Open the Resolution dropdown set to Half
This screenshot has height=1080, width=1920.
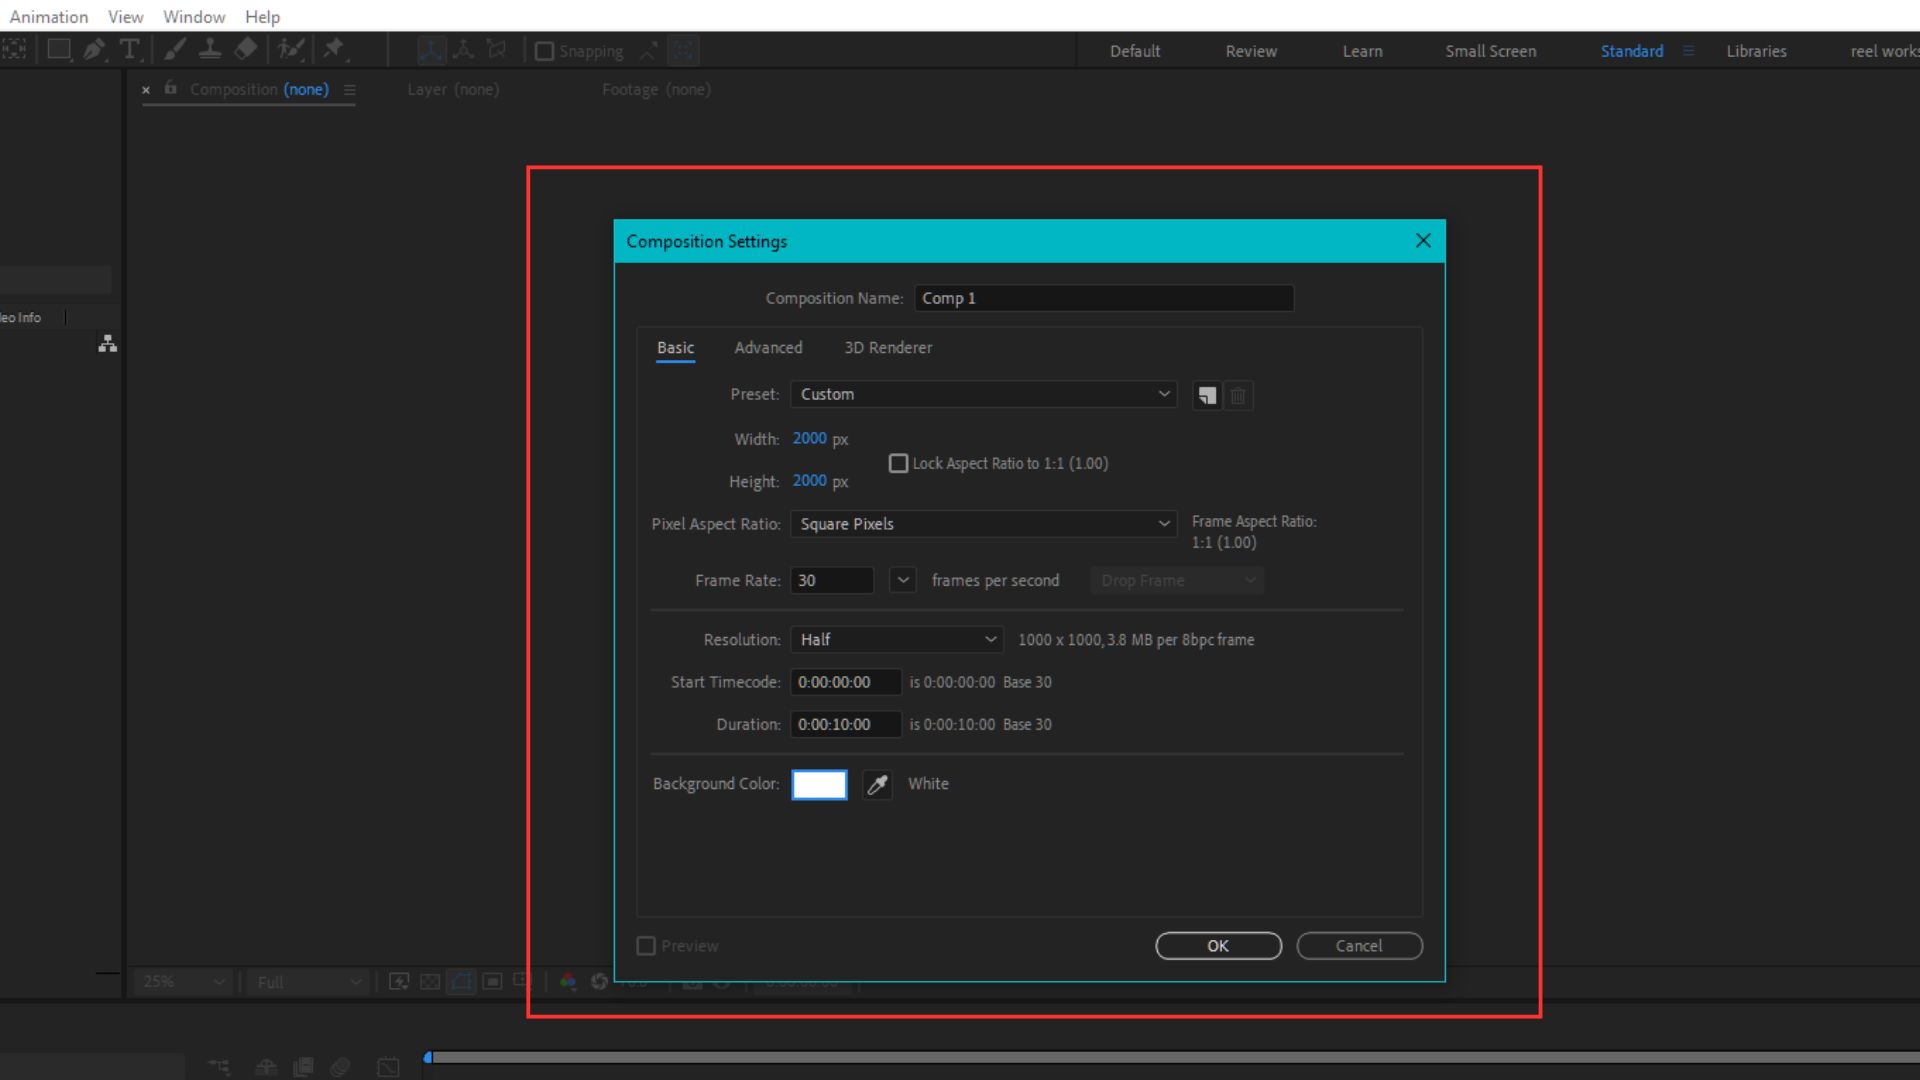click(895, 639)
